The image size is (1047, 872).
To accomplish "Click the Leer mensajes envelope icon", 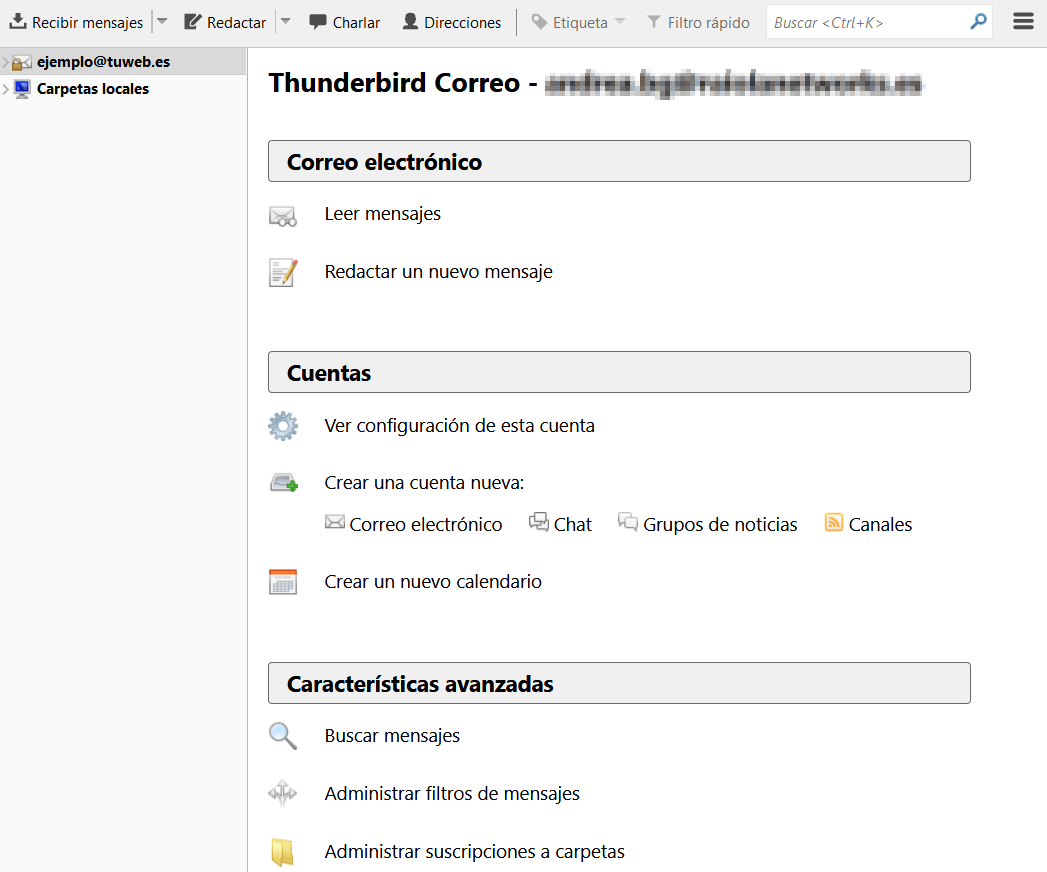I will point(282,216).
